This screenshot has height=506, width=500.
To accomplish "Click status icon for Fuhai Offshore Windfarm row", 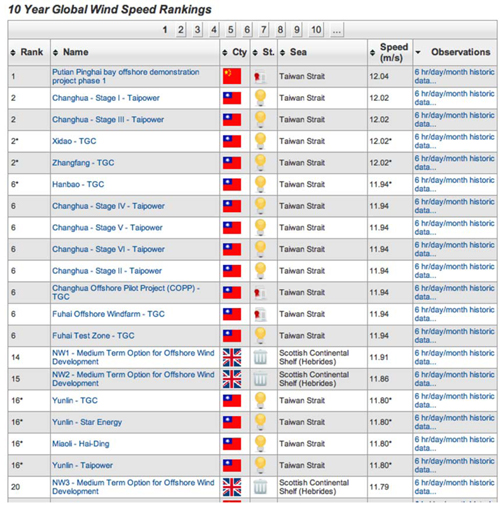I will [260, 314].
